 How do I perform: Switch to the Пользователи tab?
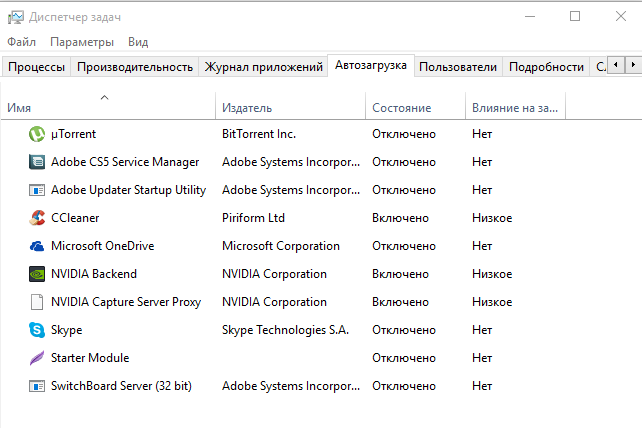(458, 67)
